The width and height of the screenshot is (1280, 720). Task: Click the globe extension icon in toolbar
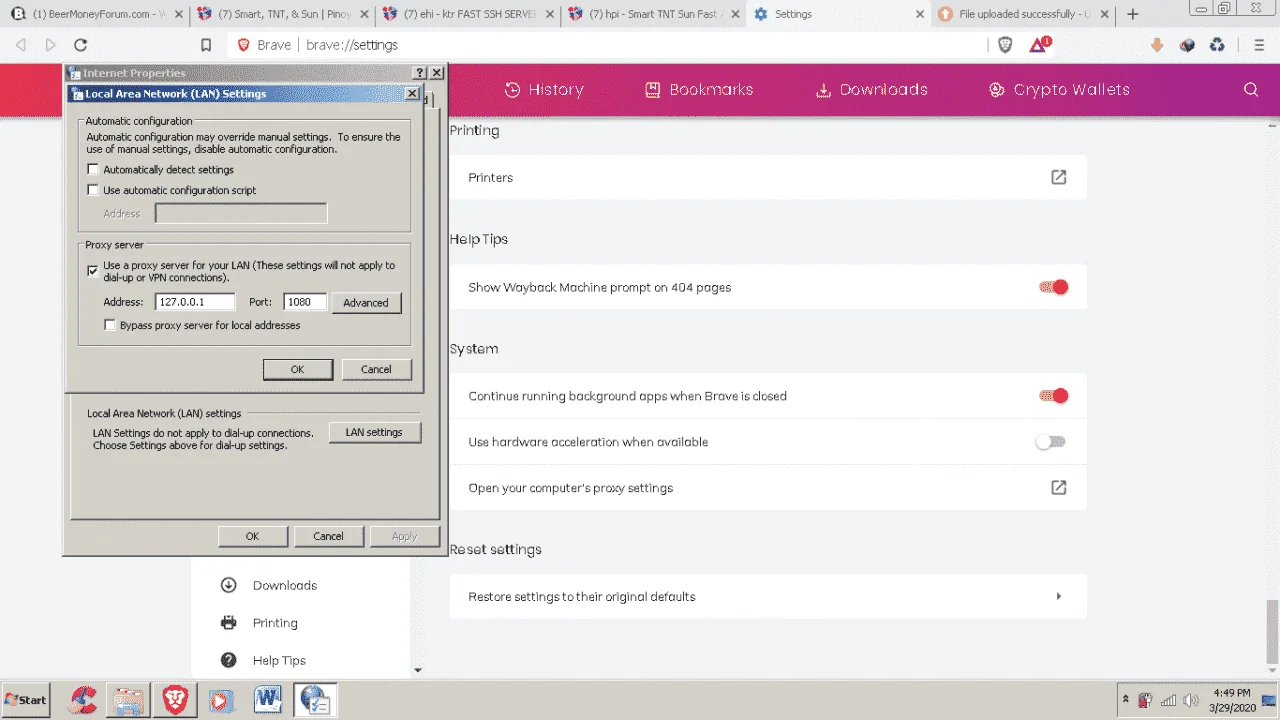[1187, 45]
